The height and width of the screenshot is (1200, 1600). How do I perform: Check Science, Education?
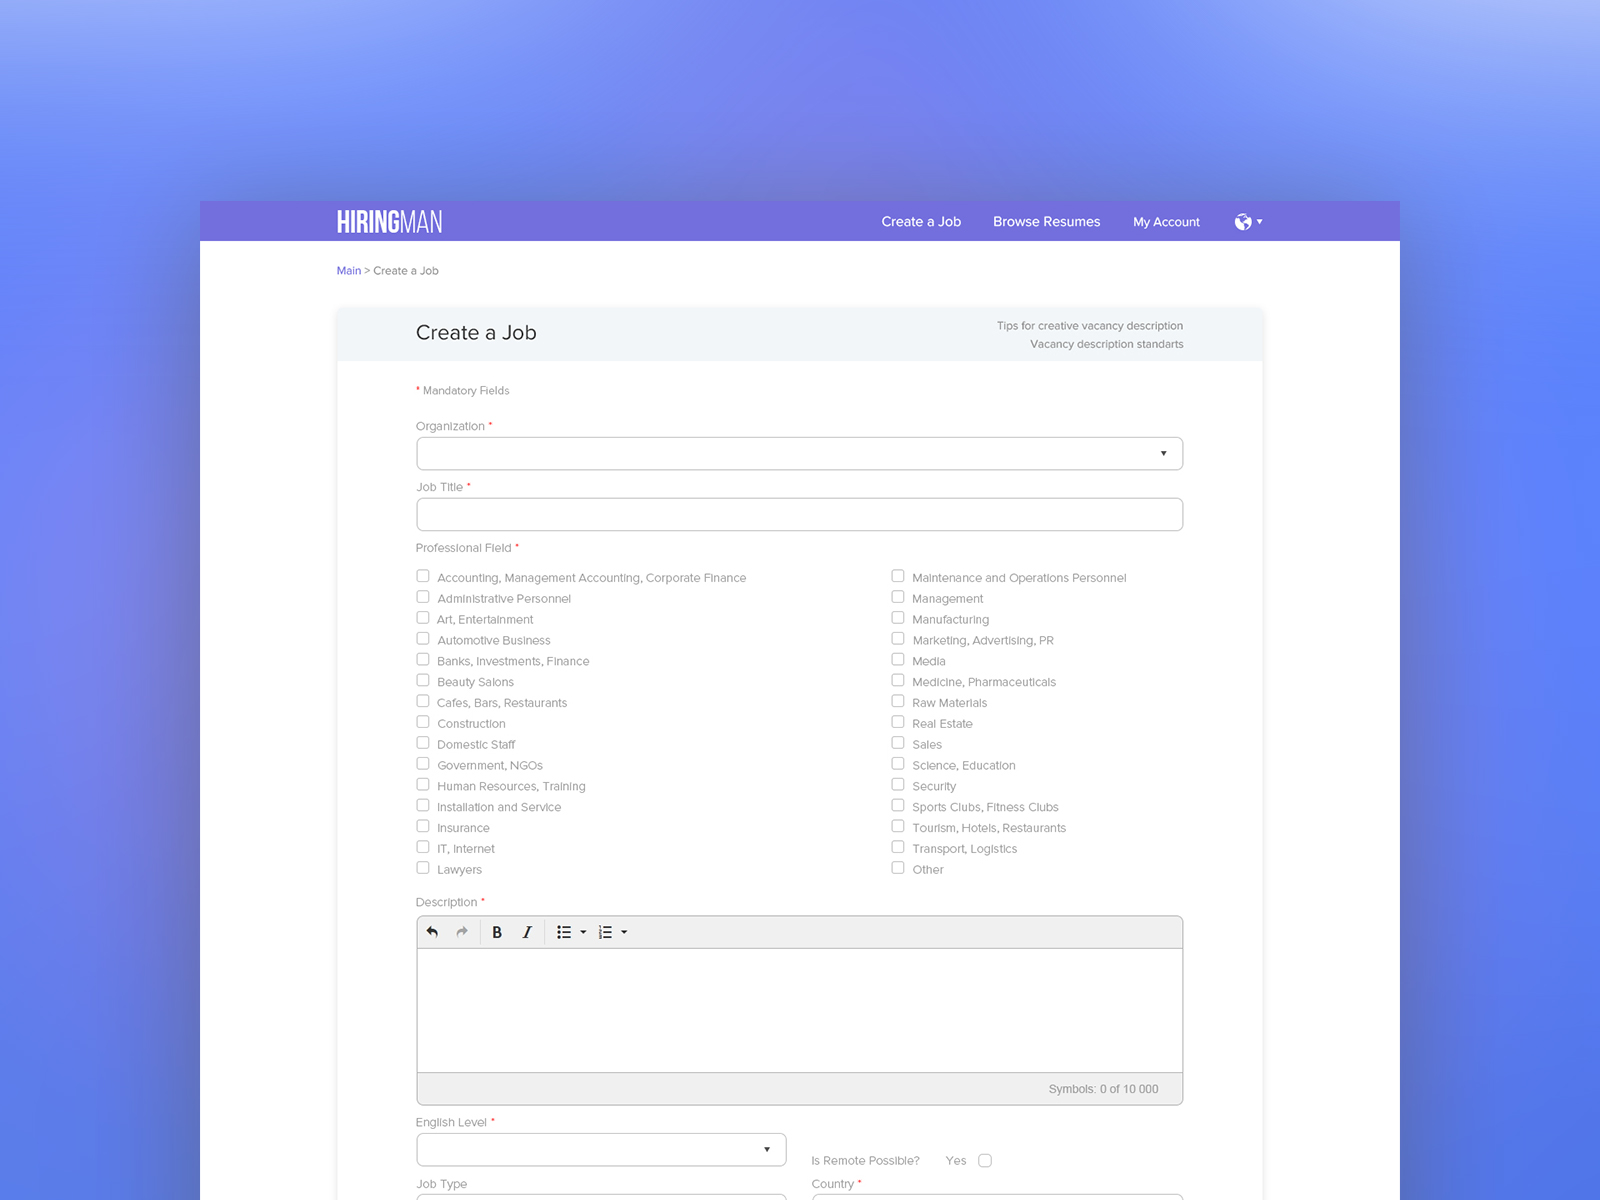898,764
